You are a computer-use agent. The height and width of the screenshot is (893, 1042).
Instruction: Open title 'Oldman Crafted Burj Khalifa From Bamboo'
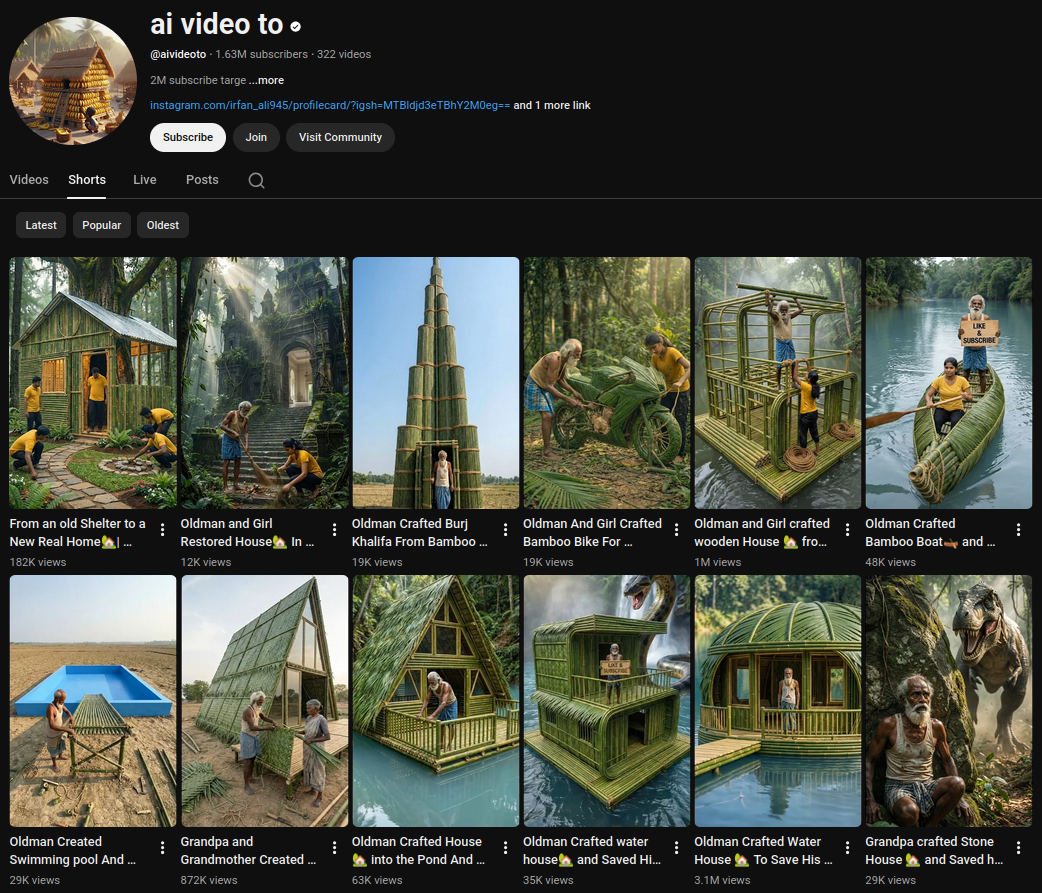tap(419, 532)
